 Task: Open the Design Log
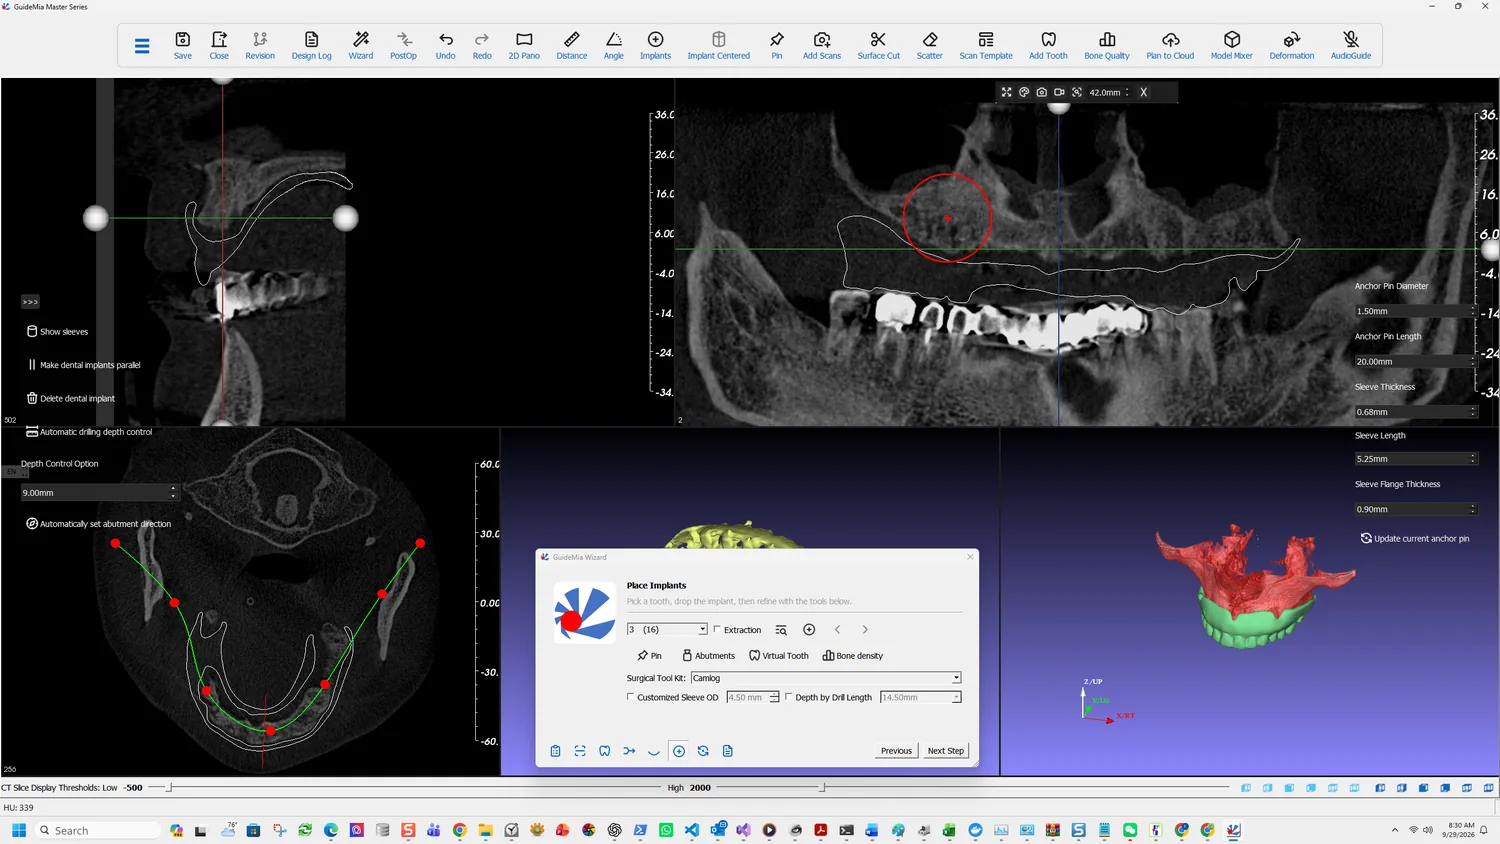pos(311,45)
